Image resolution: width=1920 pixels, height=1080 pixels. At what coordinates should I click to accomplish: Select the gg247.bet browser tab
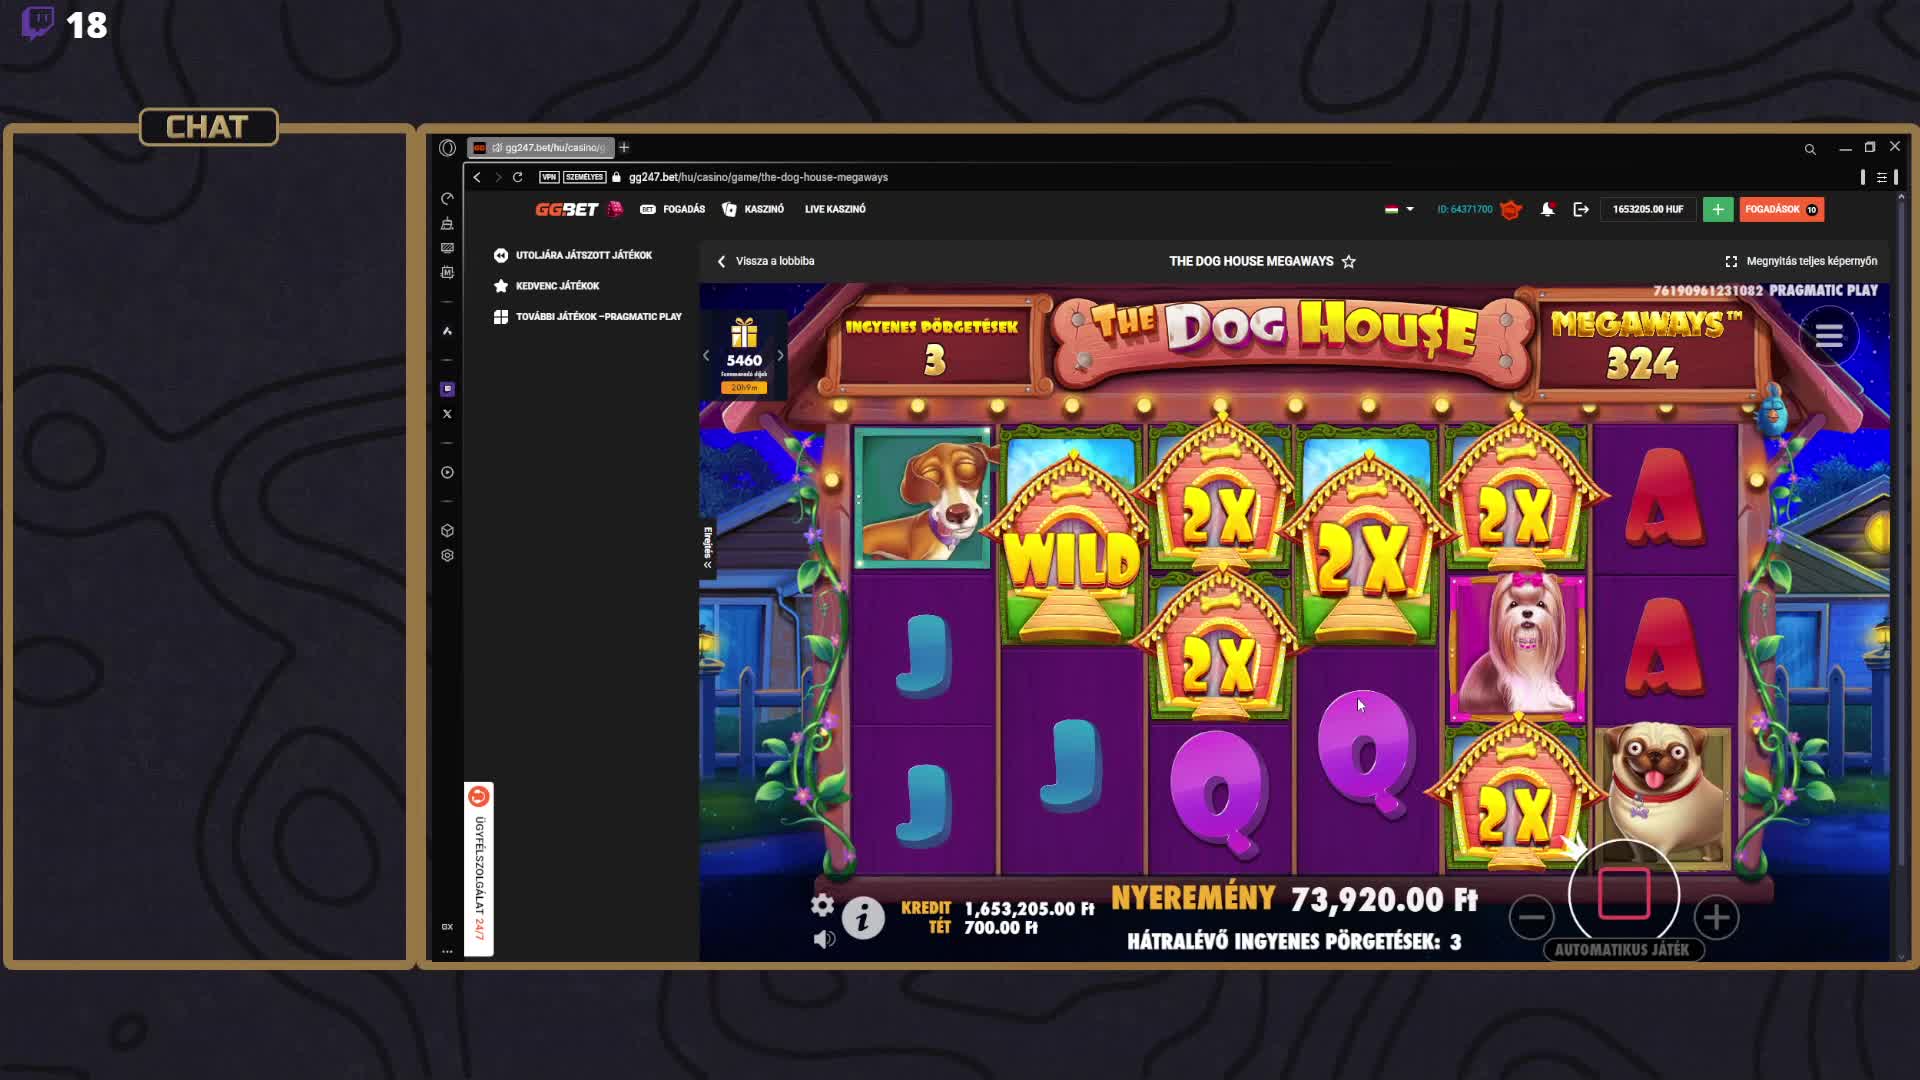click(540, 147)
